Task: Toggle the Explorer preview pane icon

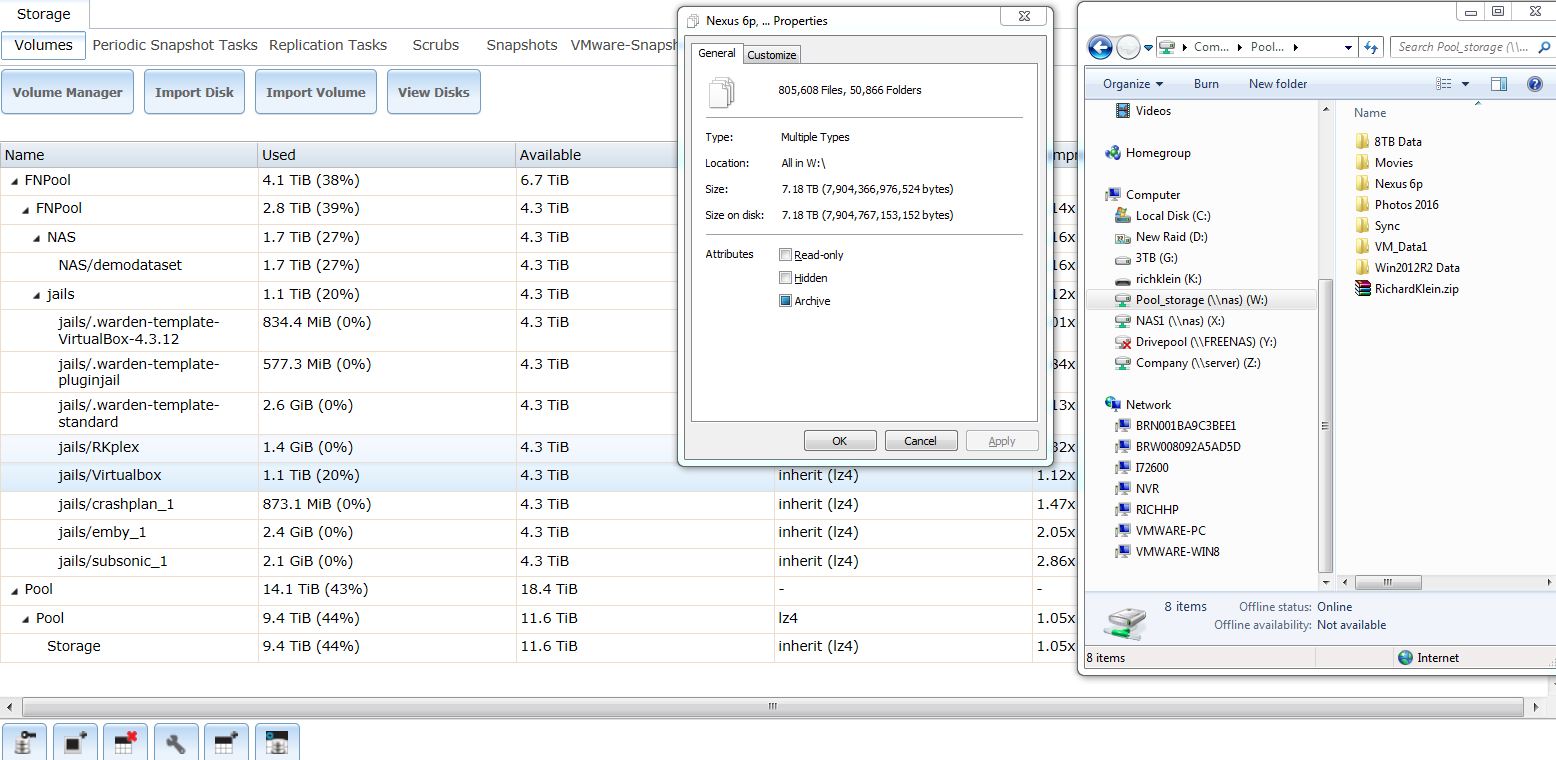Action: [x=1499, y=84]
